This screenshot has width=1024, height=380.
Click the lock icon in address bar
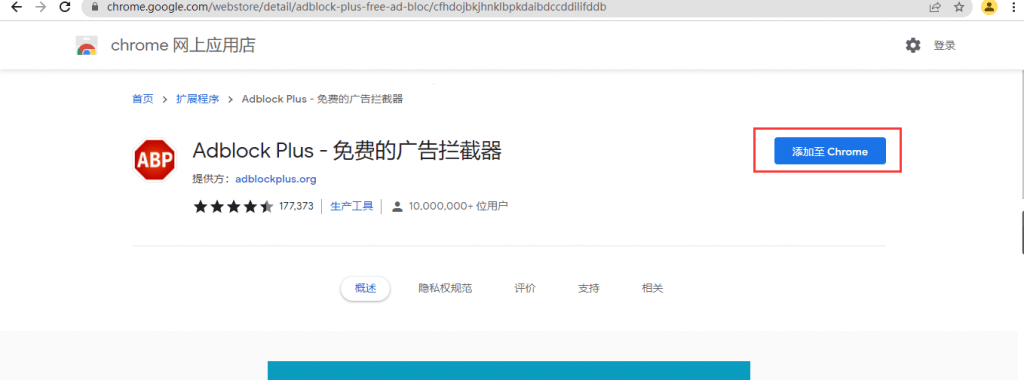pyautogui.click(x=95, y=7)
